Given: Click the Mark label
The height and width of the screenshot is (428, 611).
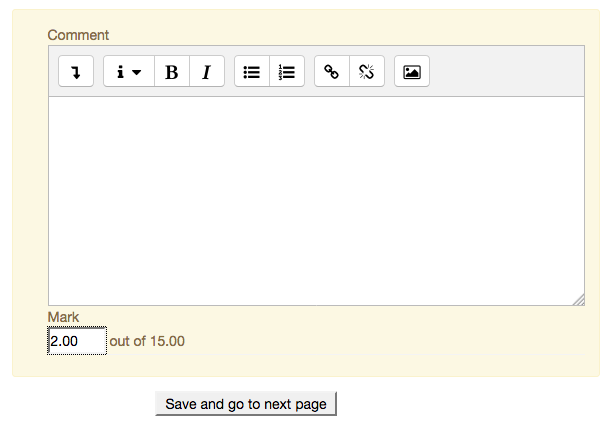Looking at the screenshot, I should 63,317.
